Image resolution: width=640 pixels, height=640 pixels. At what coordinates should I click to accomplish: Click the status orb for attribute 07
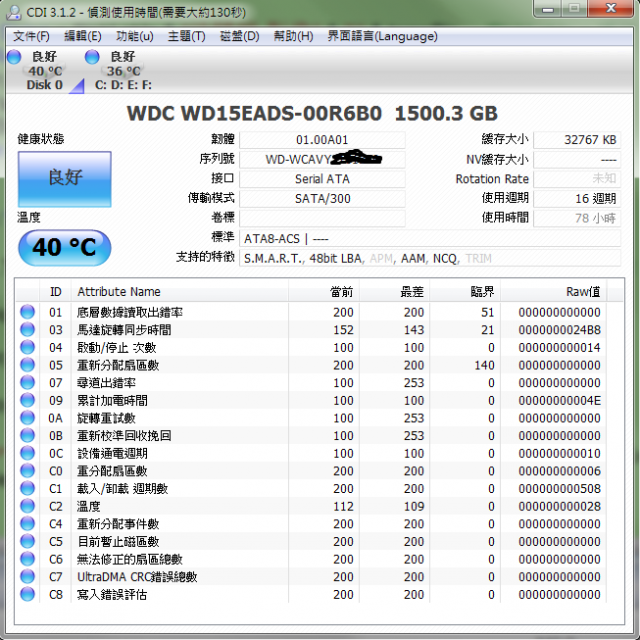pos(27,382)
